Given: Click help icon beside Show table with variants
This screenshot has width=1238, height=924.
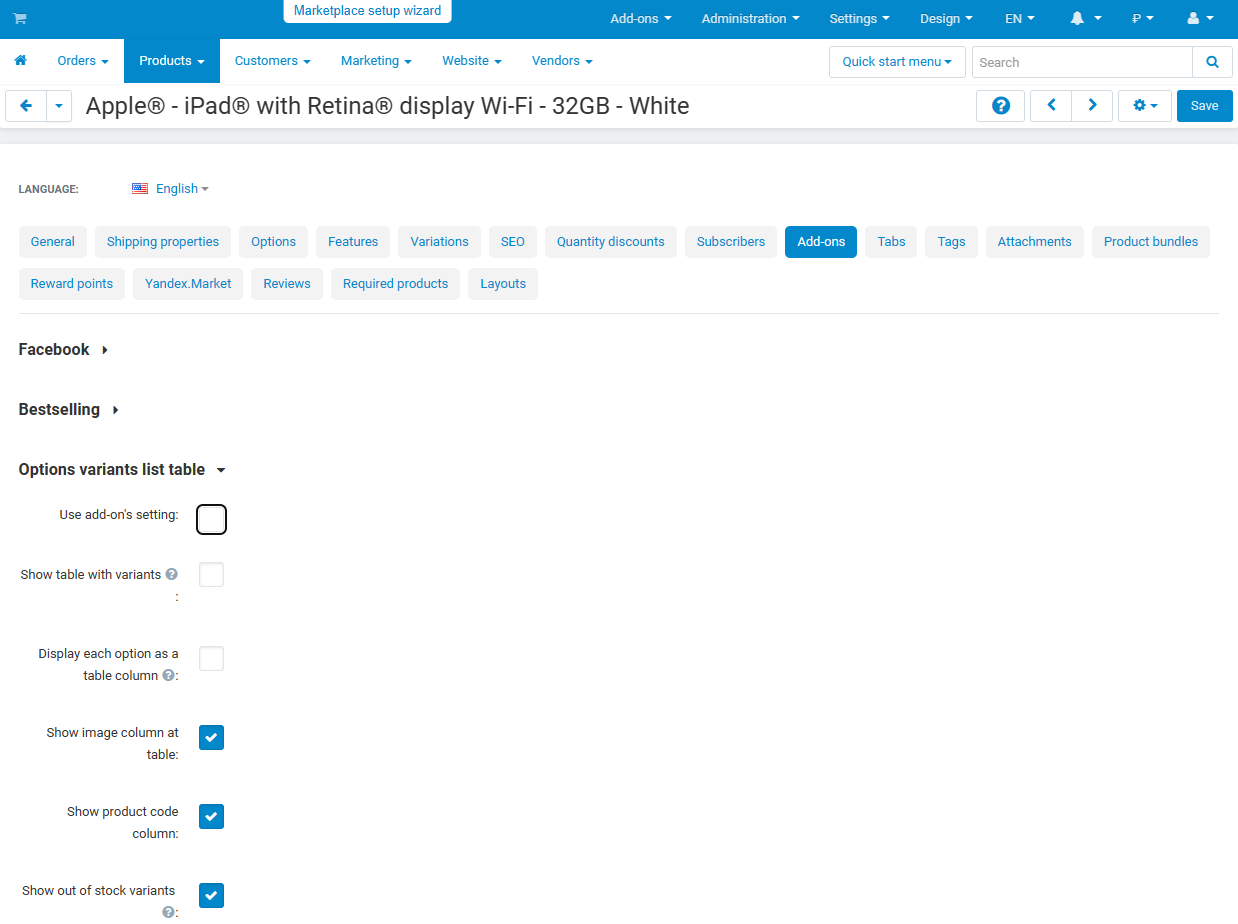Looking at the screenshot, I should tap(172, 575).
